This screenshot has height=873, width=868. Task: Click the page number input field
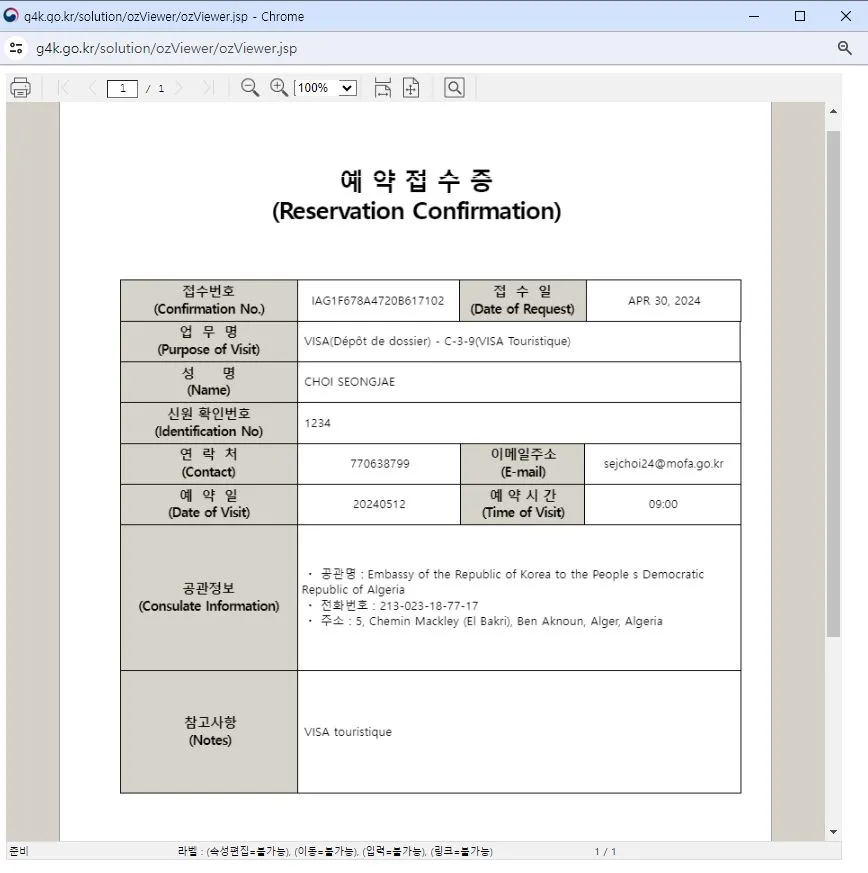click(122, 88)
